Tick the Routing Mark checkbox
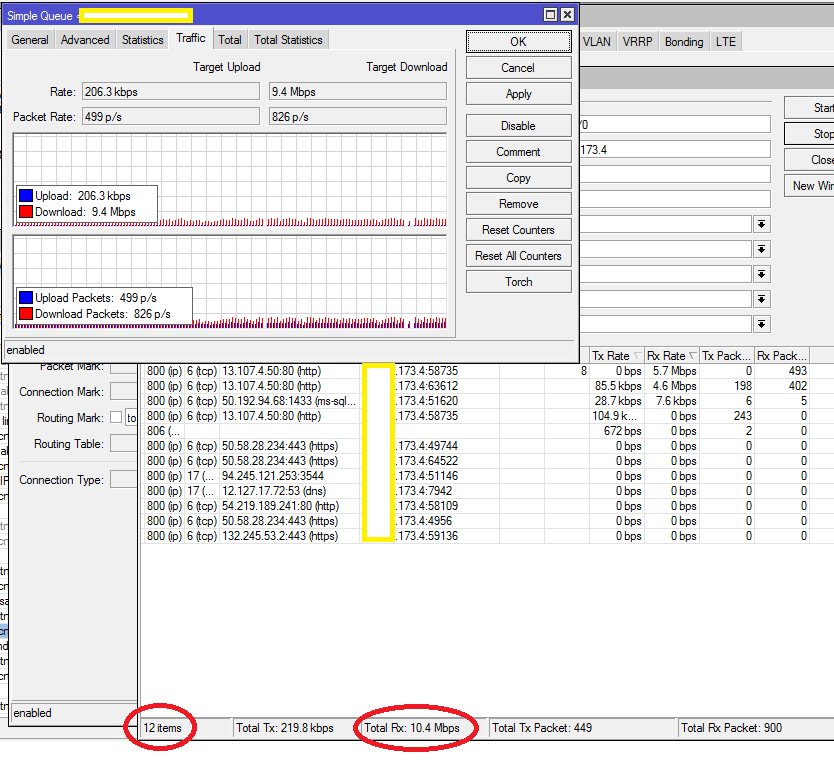This screenshot has height=760, width=834. click(x=116, y=418)
